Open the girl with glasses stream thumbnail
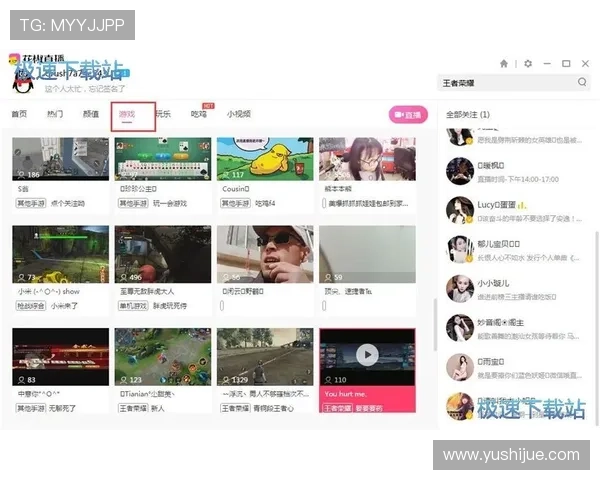 point(367,159)
